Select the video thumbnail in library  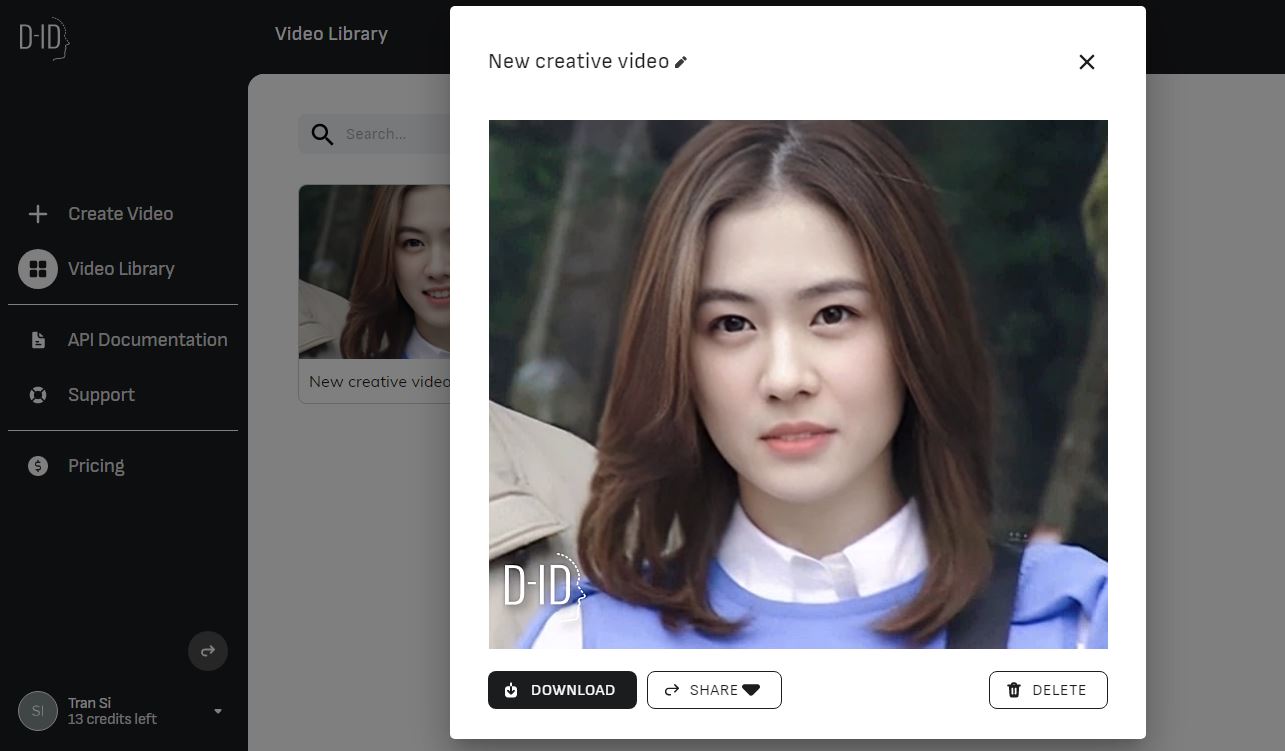point(374,272)
